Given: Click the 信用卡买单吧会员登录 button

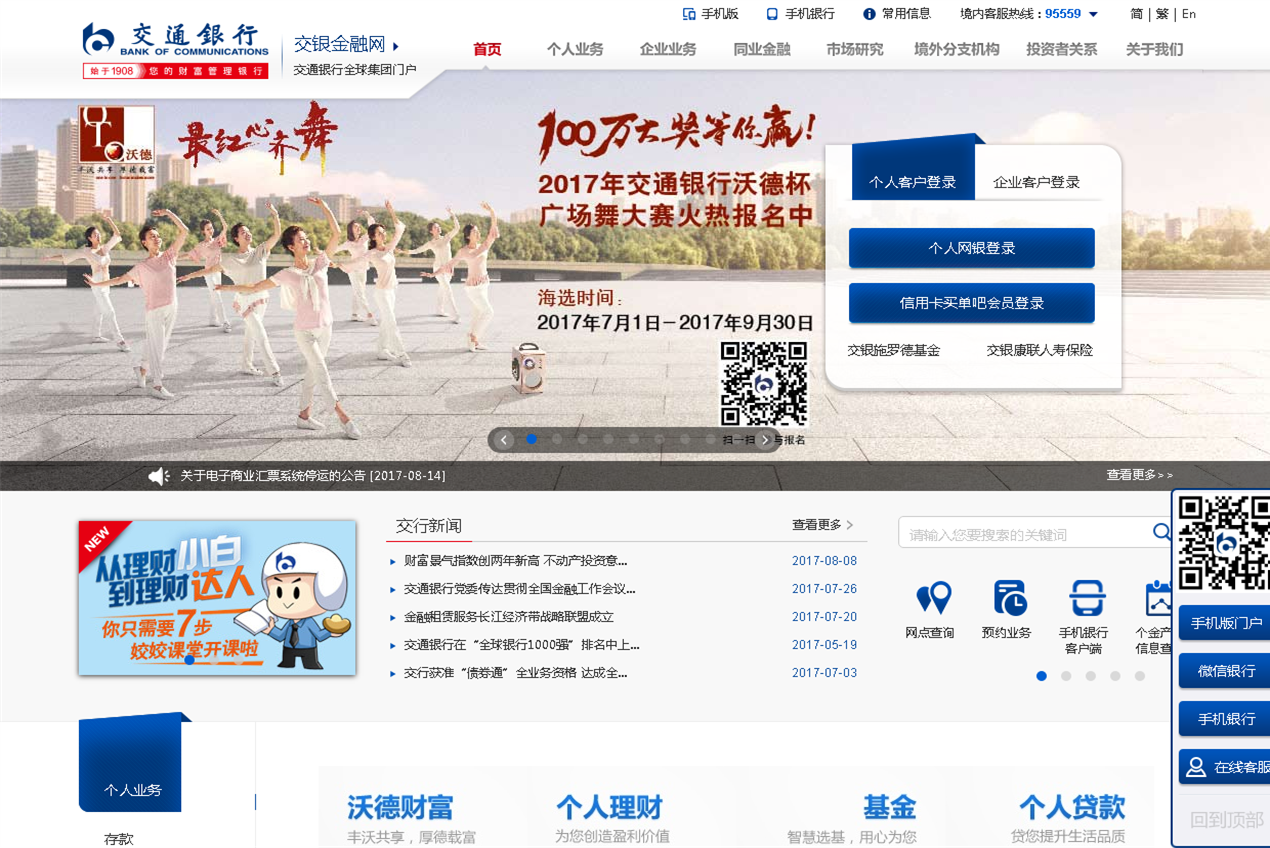Looking at the screenshot, I should tap(972, 303).
